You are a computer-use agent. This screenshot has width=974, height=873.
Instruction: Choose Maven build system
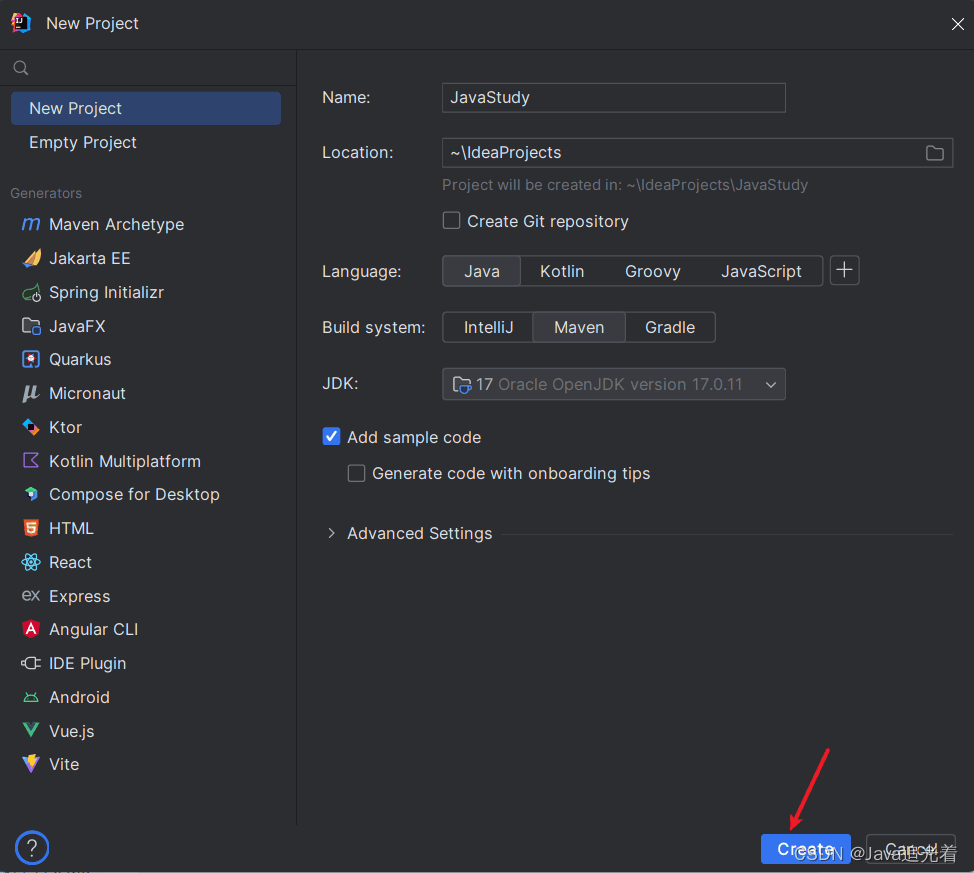click(579, 327)
